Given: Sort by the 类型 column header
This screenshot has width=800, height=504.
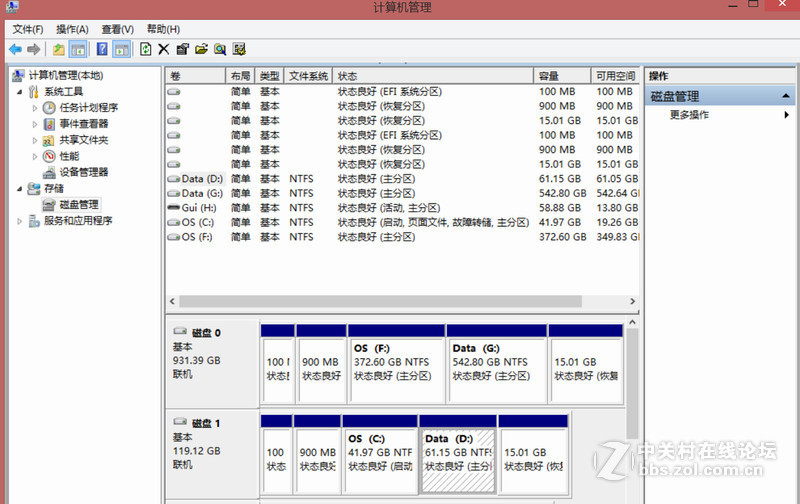Looking at the screenshot, I should (x=269, y=76).
